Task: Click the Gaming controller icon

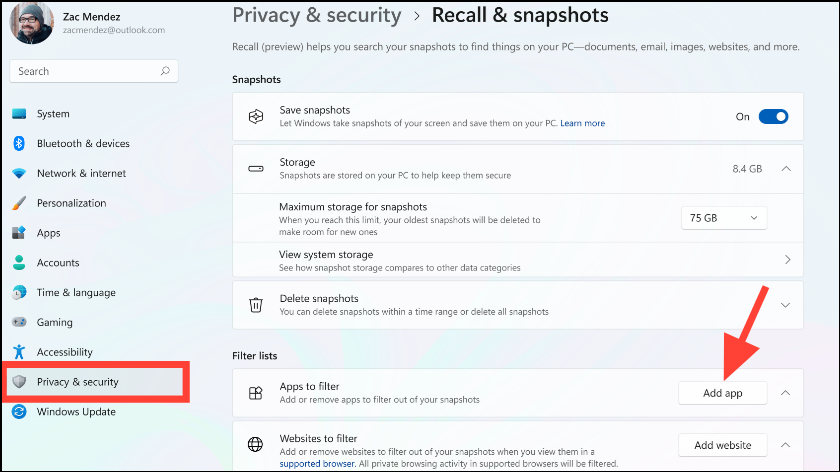Action: point(19,323)
